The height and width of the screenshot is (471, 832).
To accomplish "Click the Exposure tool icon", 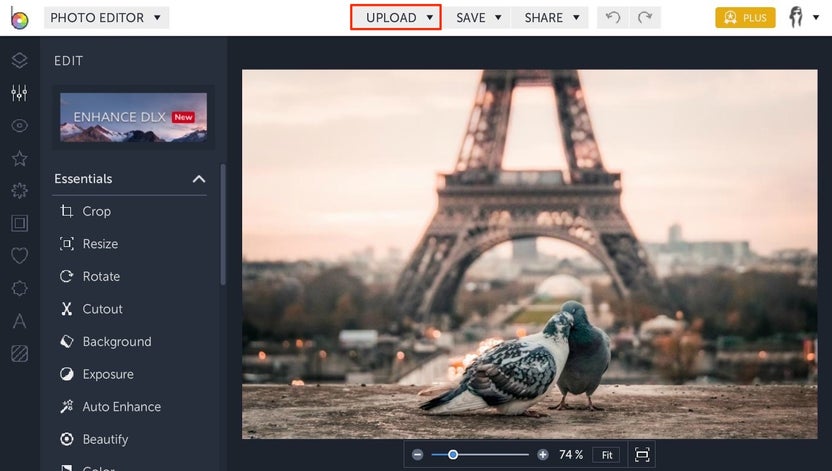I will coord(66,374).
